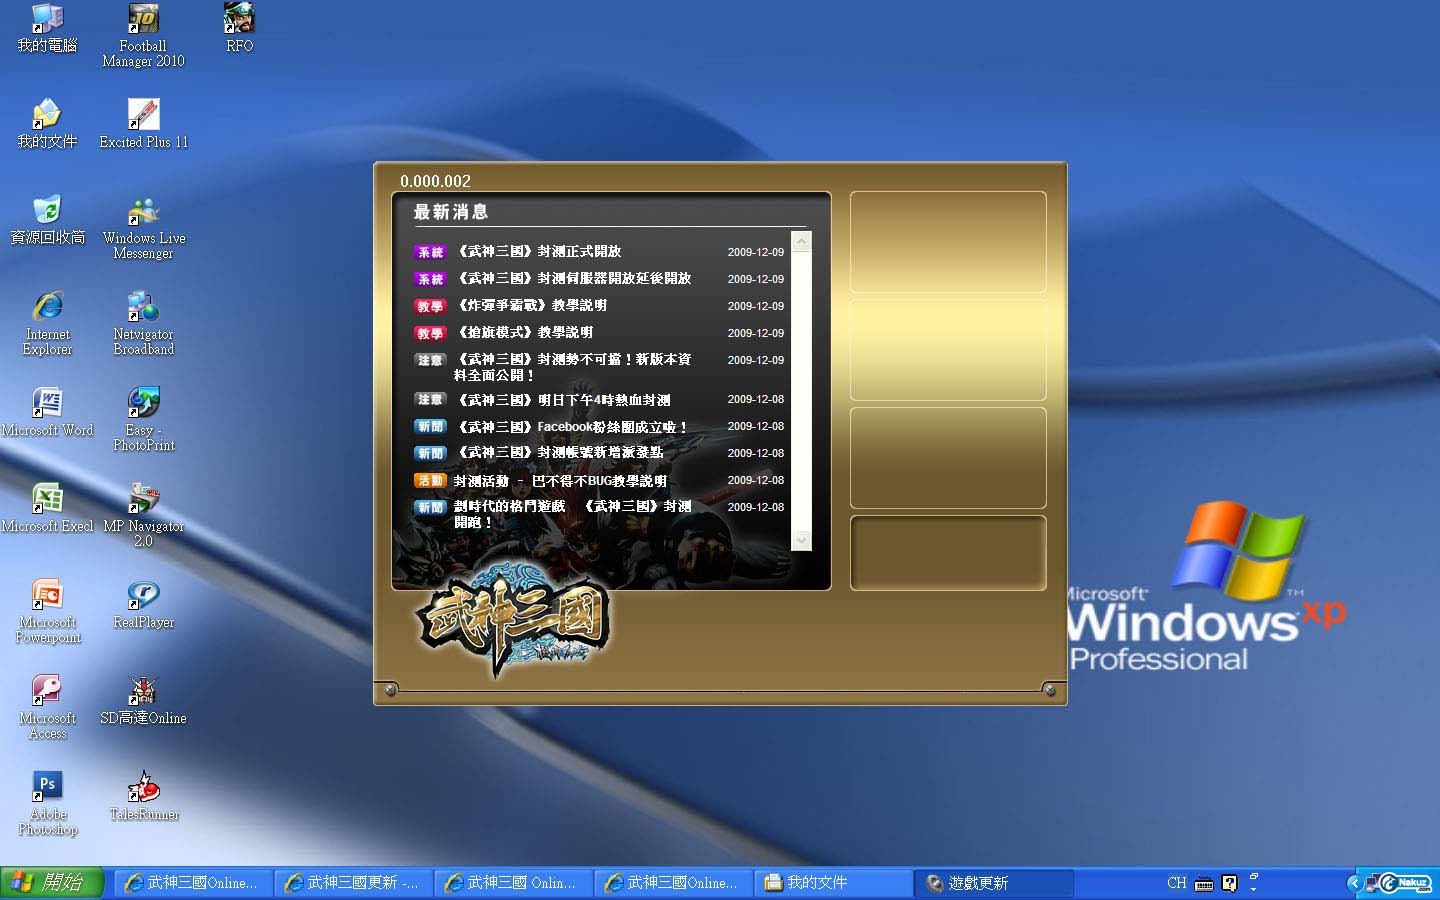Click the news list scroll-down arrow
Viewport: 1440px width, 900px height.
(801, 540)
